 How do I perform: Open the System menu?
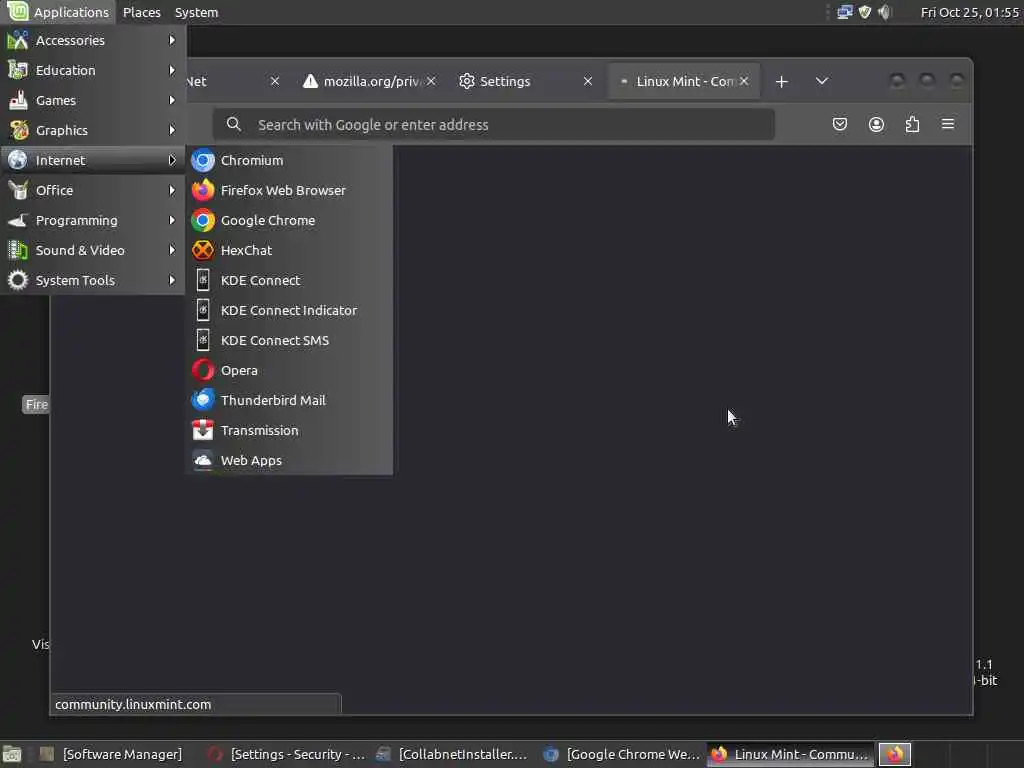click(x=197, y=12)
